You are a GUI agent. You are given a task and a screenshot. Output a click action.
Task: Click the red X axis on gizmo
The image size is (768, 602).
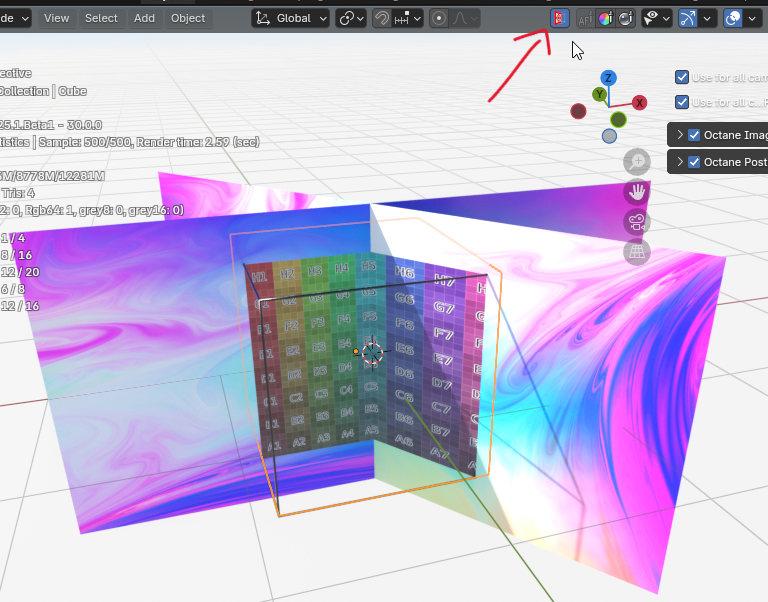[639, 103]
